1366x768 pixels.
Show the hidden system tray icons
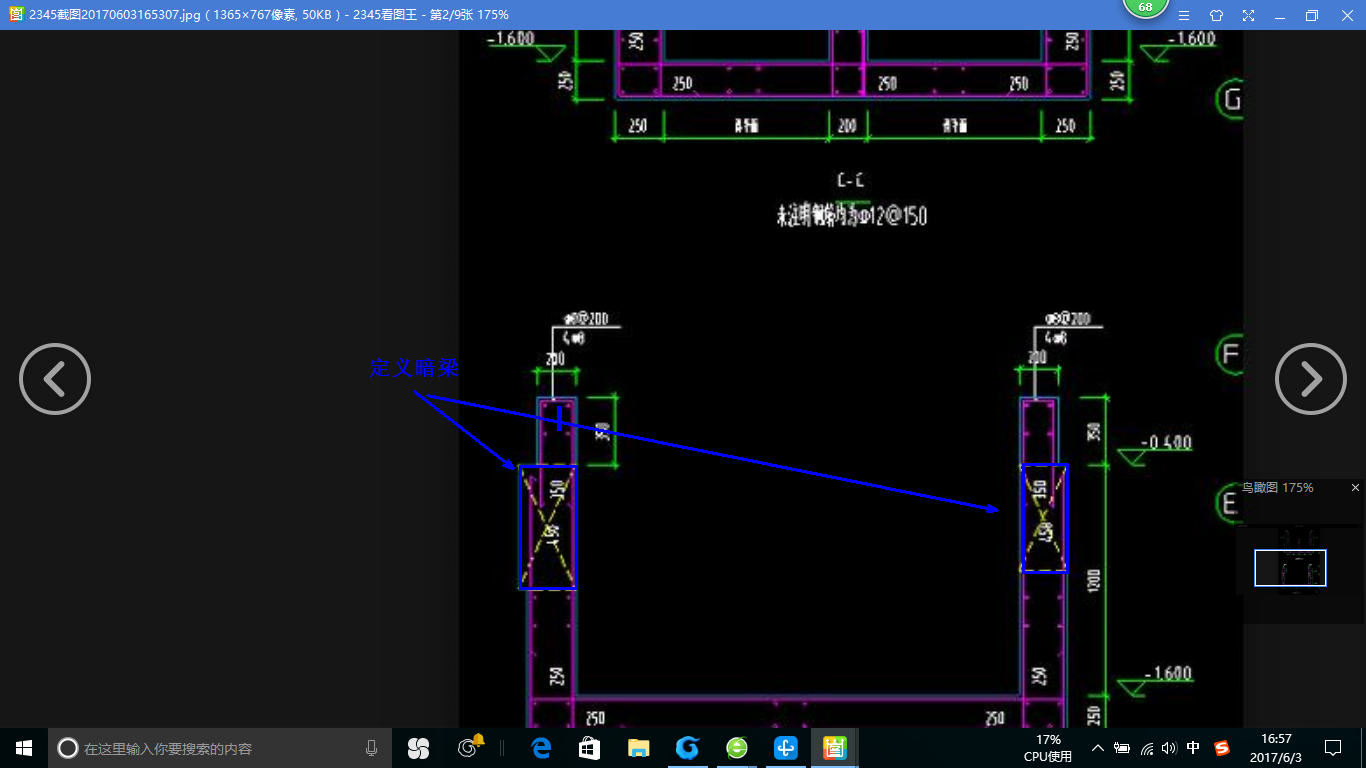[x=1097, y=748]
